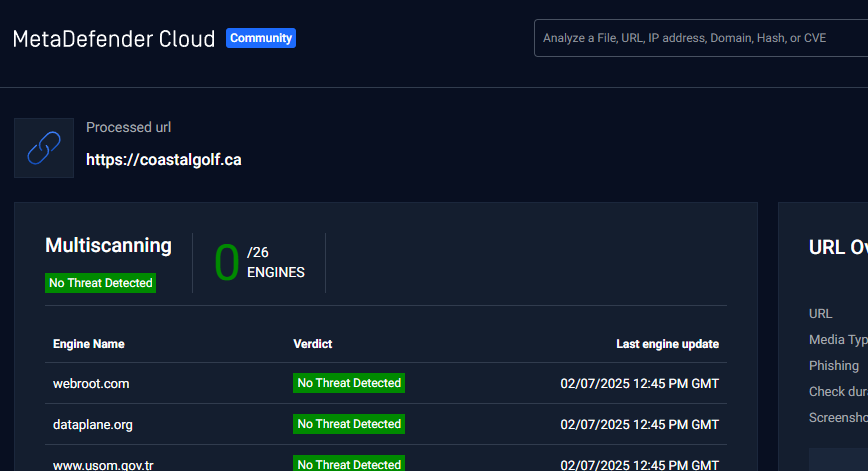
Task: Click webroot.com last update timestamp
Action: 639,384
